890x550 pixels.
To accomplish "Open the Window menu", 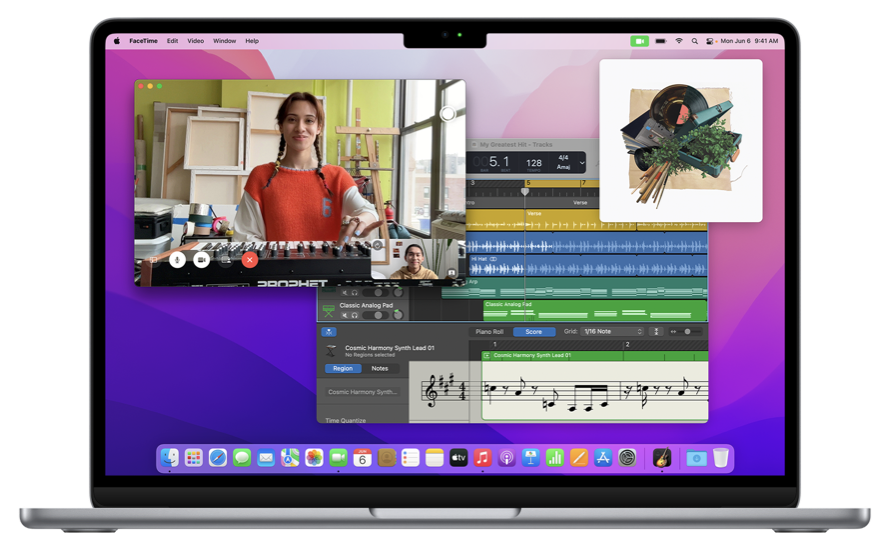I will tap(225, 41).
